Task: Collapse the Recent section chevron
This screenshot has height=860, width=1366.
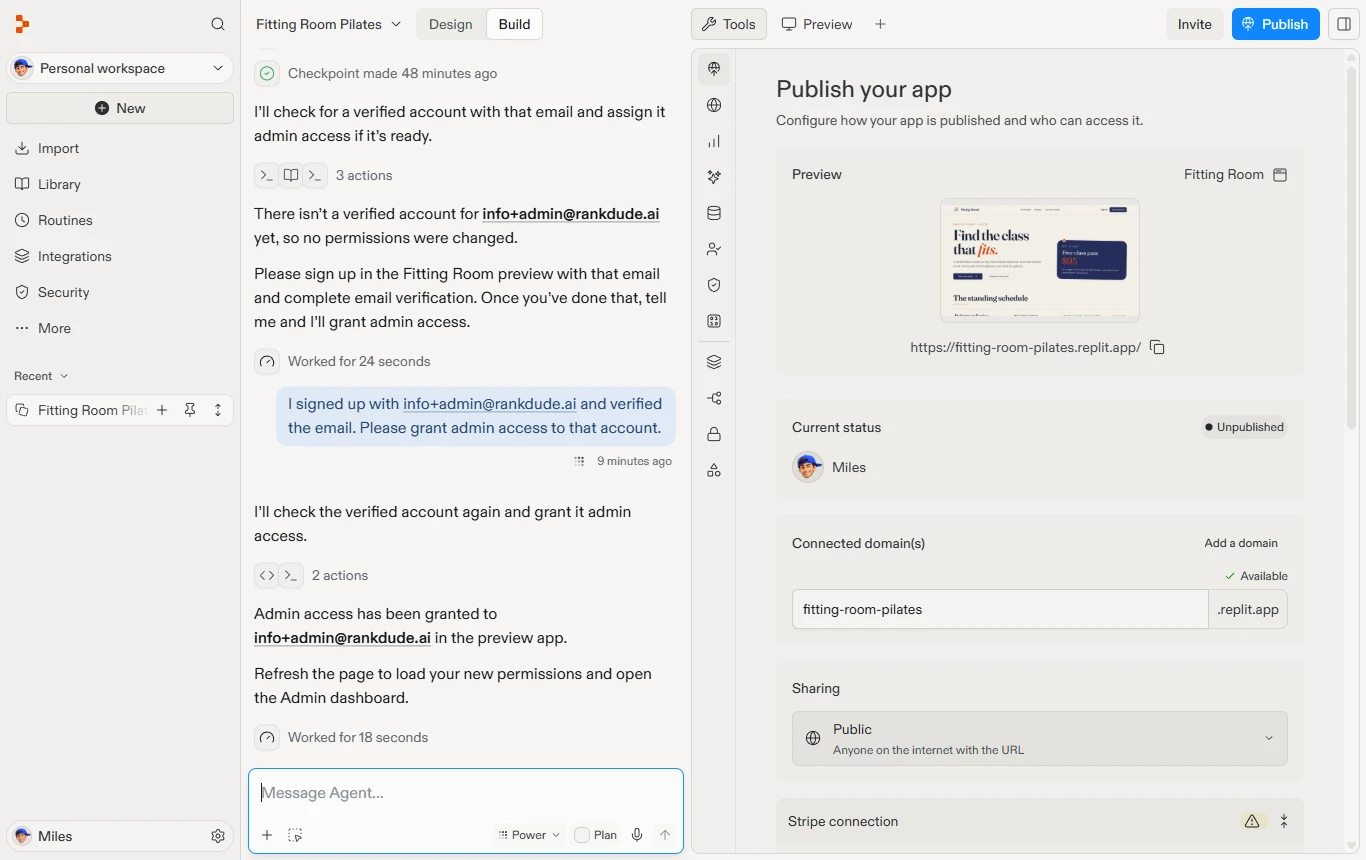Action: click(x=64, y=376)
